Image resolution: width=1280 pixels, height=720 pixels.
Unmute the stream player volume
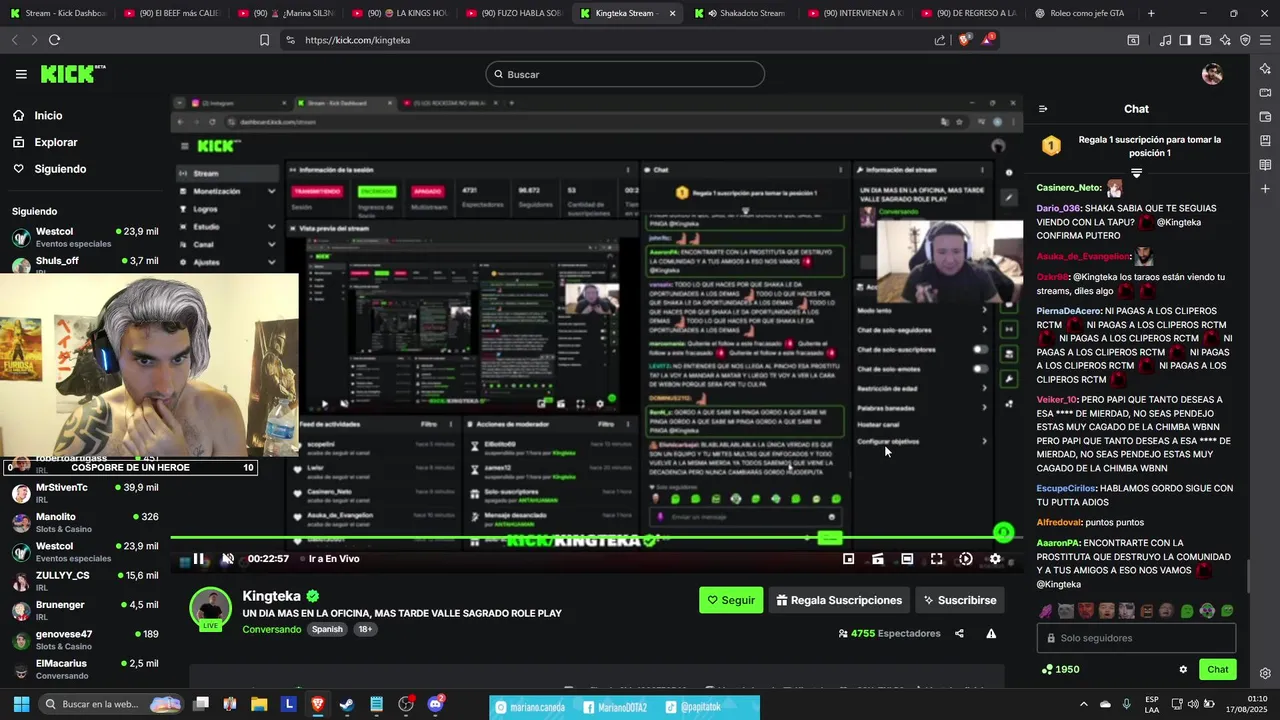(x=227, y=559)
